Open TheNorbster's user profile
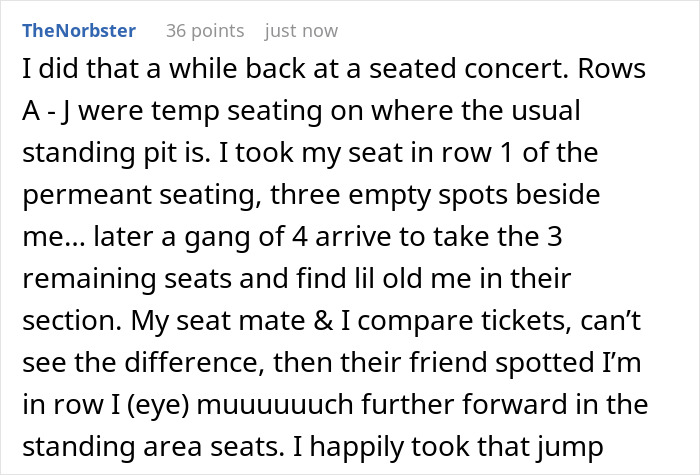This screenshot has width=700, height=475. (78, 30)
